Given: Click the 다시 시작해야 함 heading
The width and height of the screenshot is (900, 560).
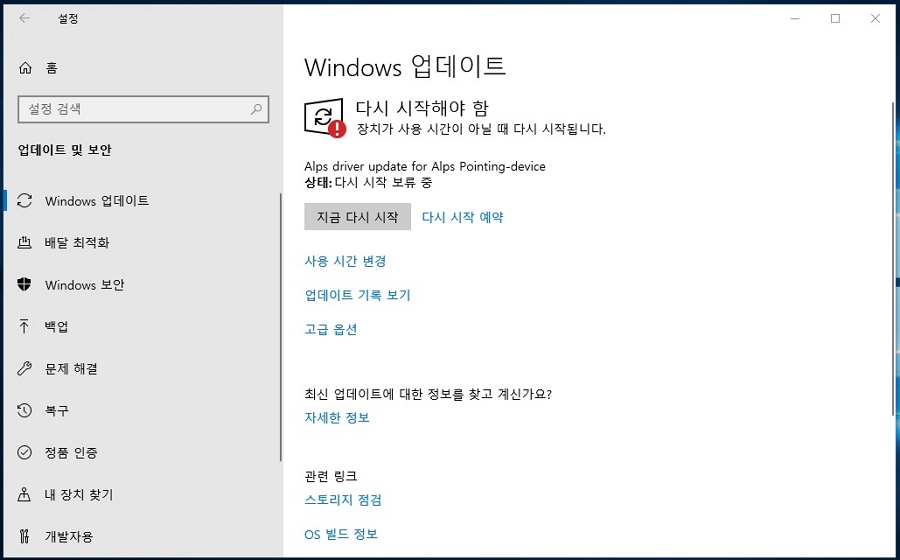Looking at the screenshot, I should pyautogui.click(x=422, y=108).
